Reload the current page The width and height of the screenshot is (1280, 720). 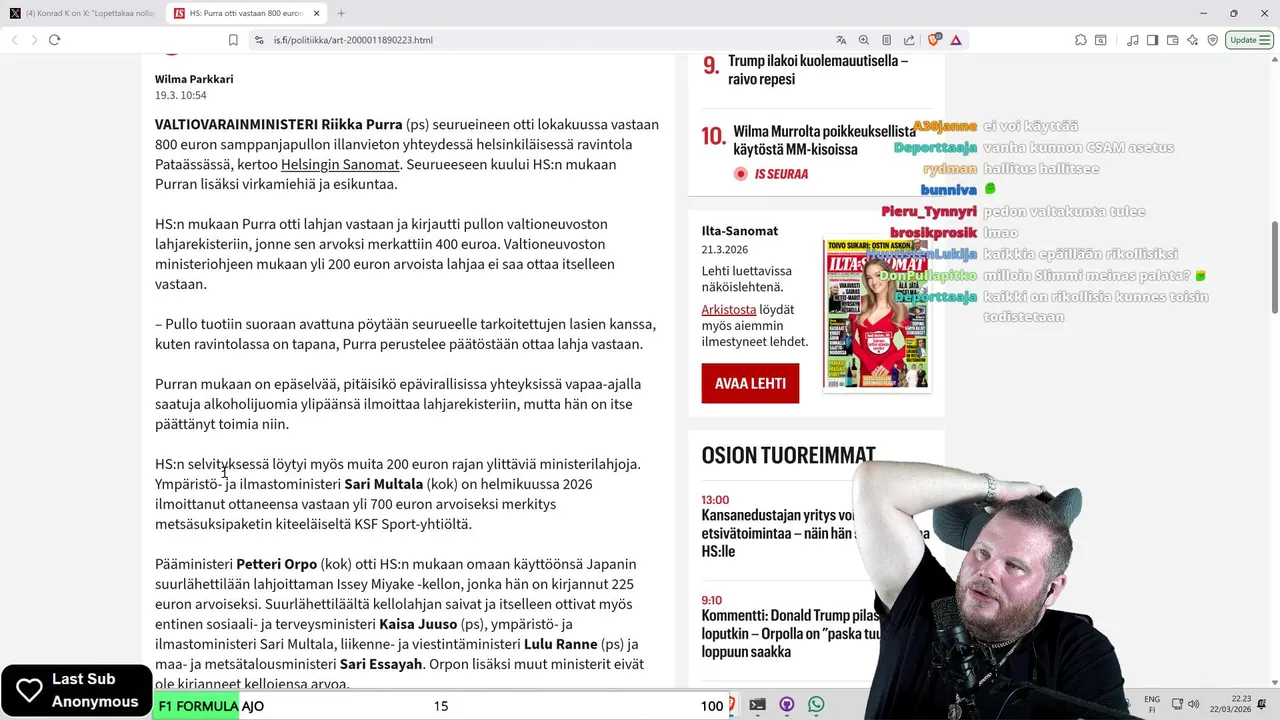(54, 40)
